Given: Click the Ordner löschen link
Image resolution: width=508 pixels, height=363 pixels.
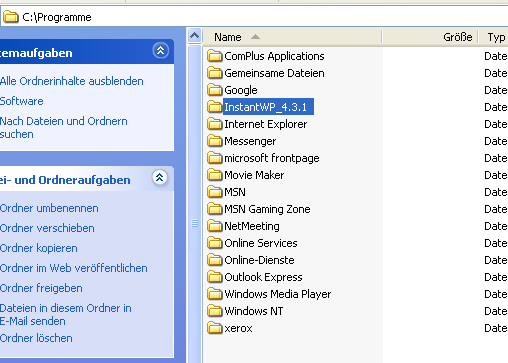Looking at the screenshot, I should (36, 338).
